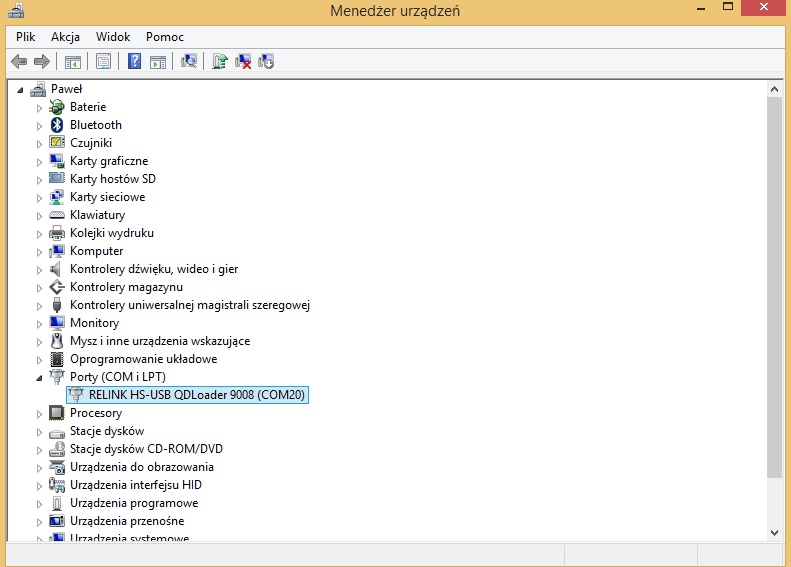
Task: Collapse the Paweł root node
Action: pyautogui.click(x=20, y=89)
